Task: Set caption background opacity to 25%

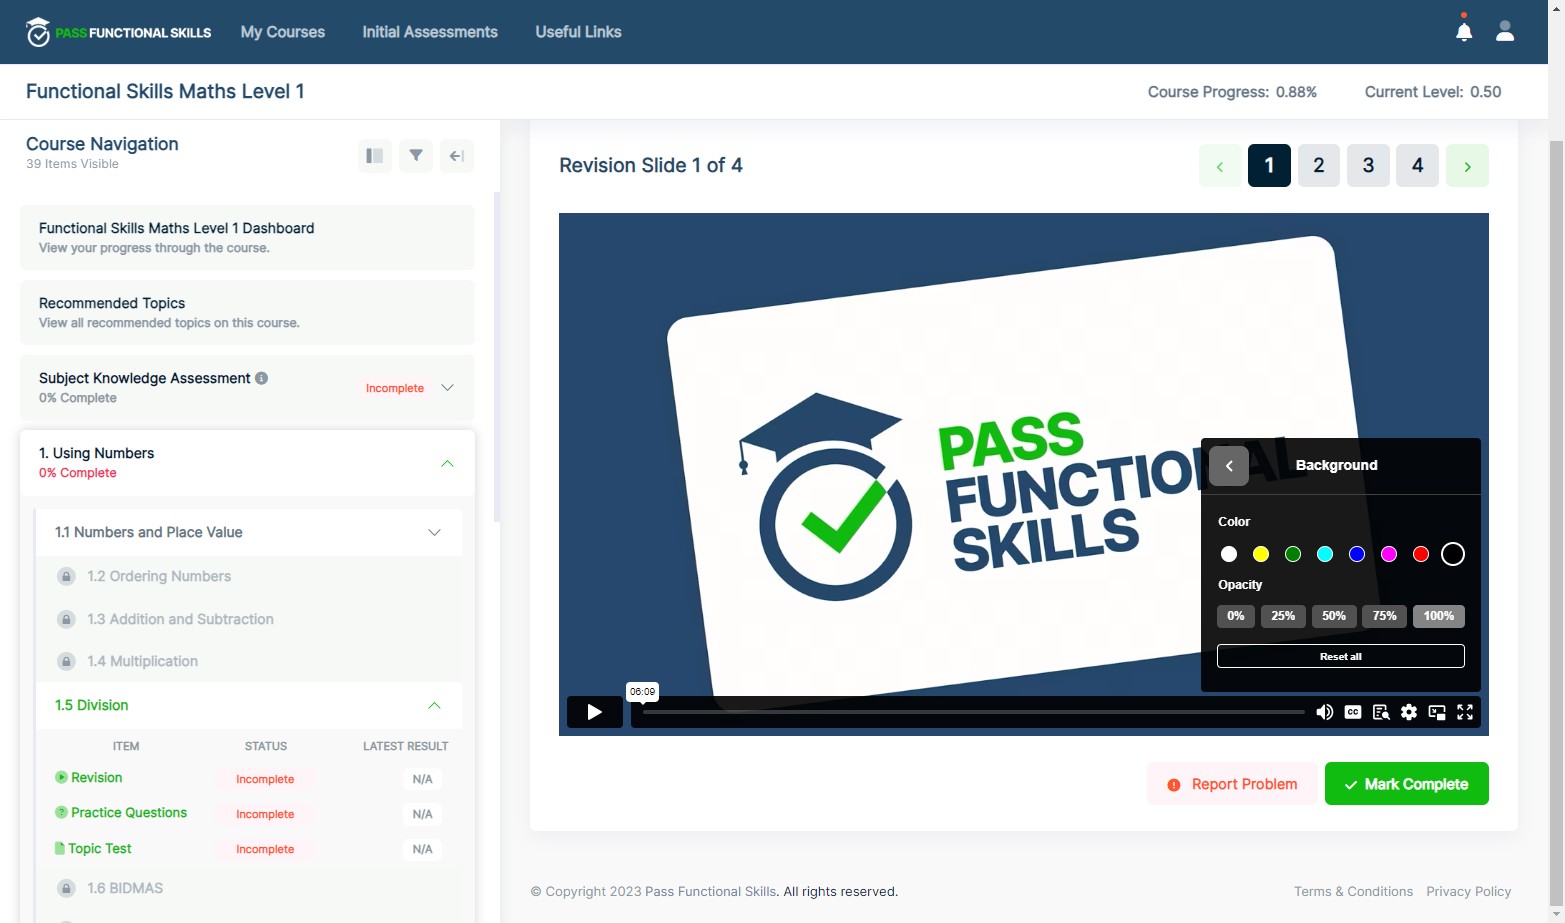Action: 1283,616
